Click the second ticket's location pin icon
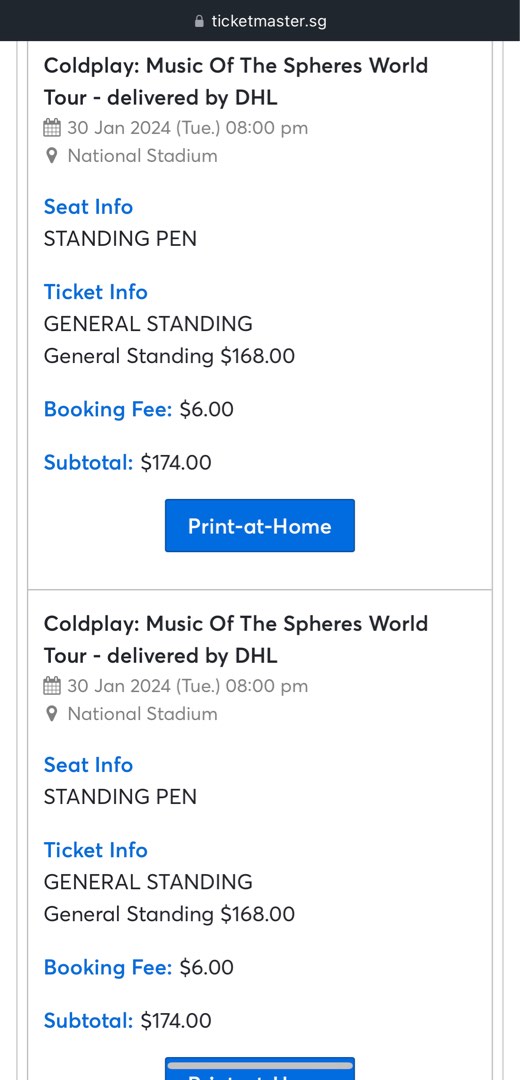This screenshot has width=520, height=1080. tap(51, 714)
